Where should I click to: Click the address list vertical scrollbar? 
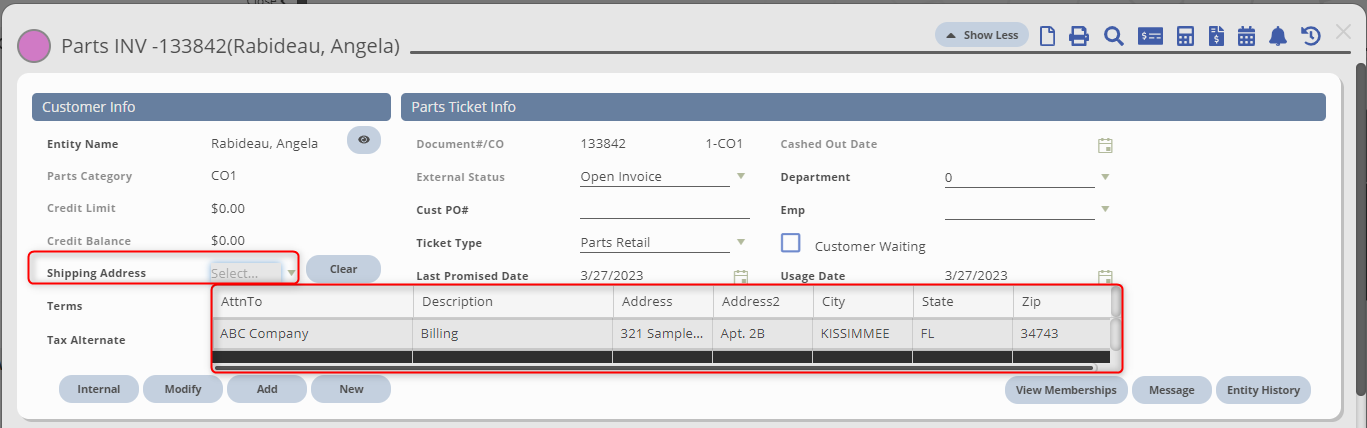[x=1115, y=332]
